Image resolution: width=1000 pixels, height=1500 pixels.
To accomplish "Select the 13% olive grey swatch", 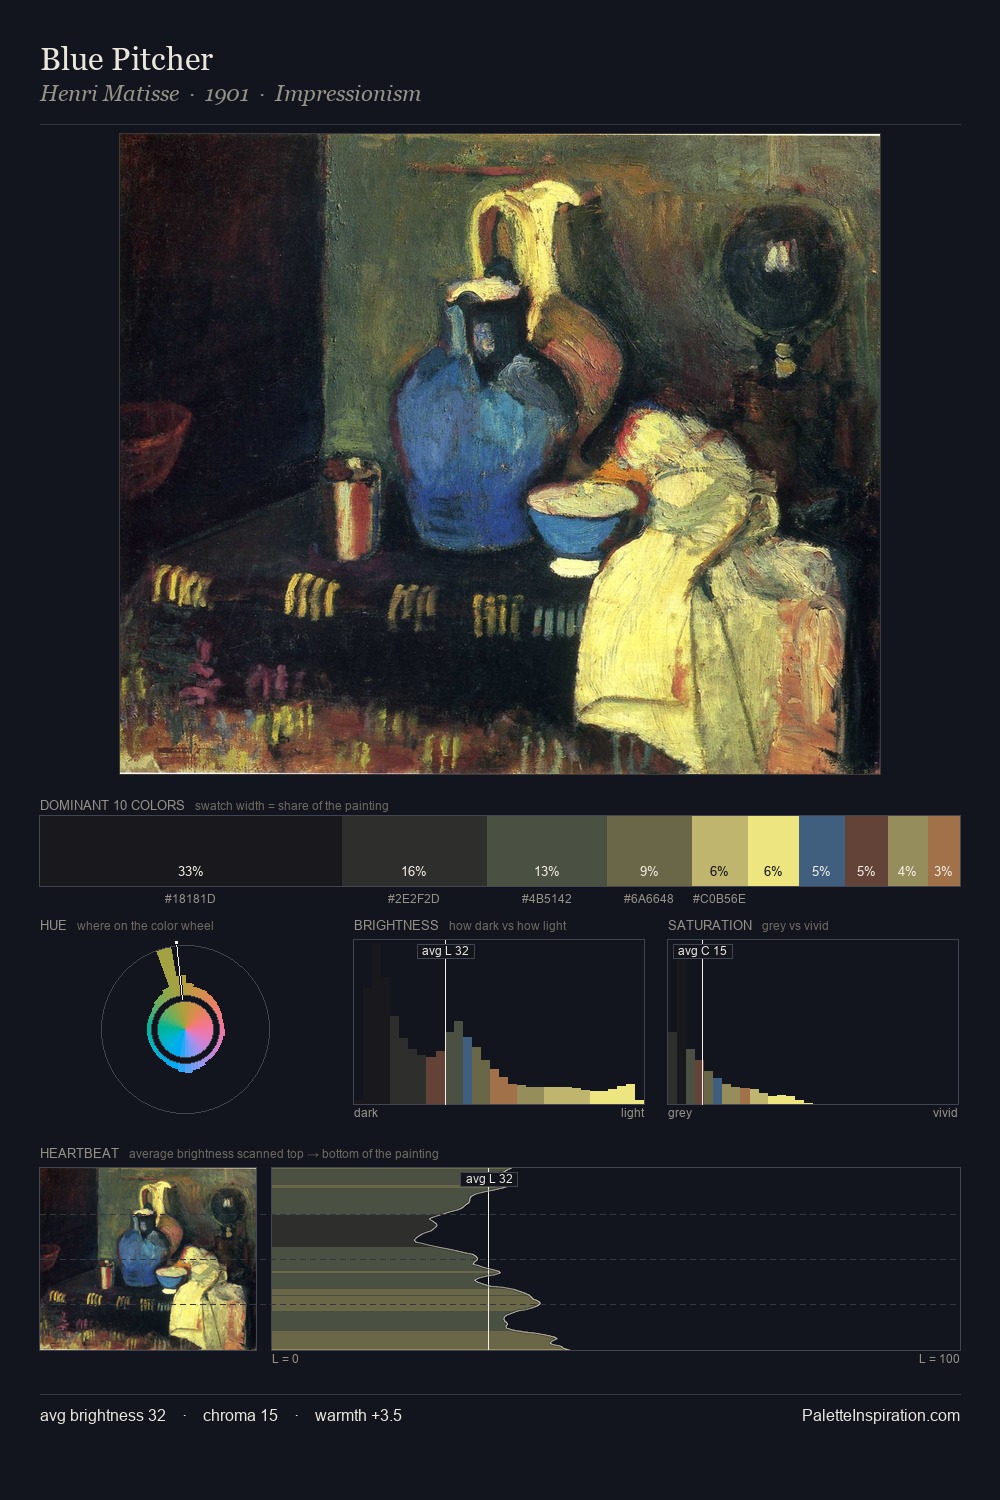I will coord(546,851).
